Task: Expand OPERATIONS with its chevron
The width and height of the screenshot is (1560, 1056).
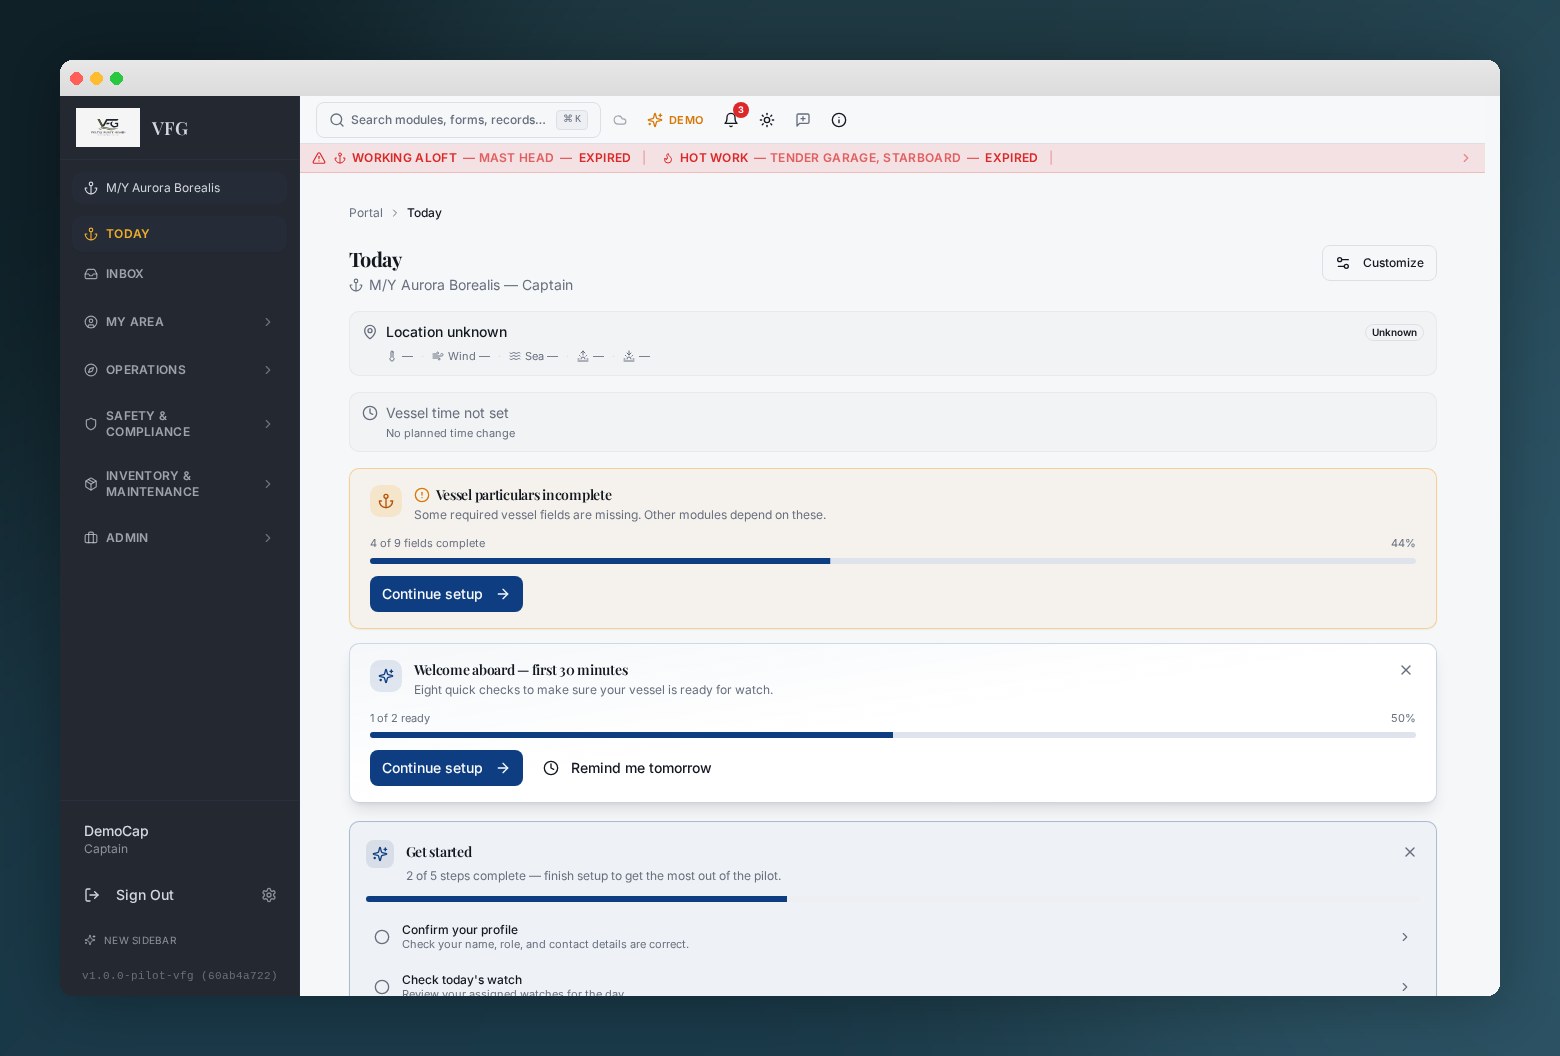Action: tap(268, 370)
